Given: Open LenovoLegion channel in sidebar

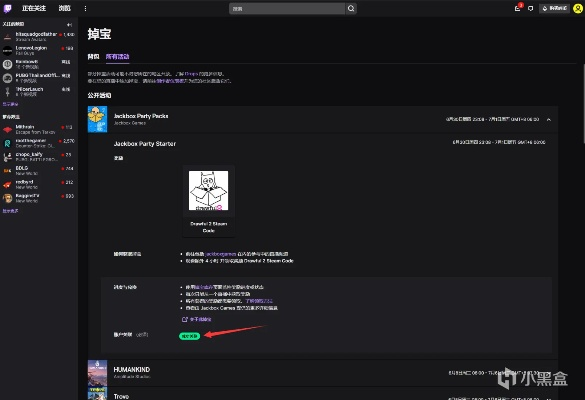Looking at the screenshot, I should [x=39, y=50].
